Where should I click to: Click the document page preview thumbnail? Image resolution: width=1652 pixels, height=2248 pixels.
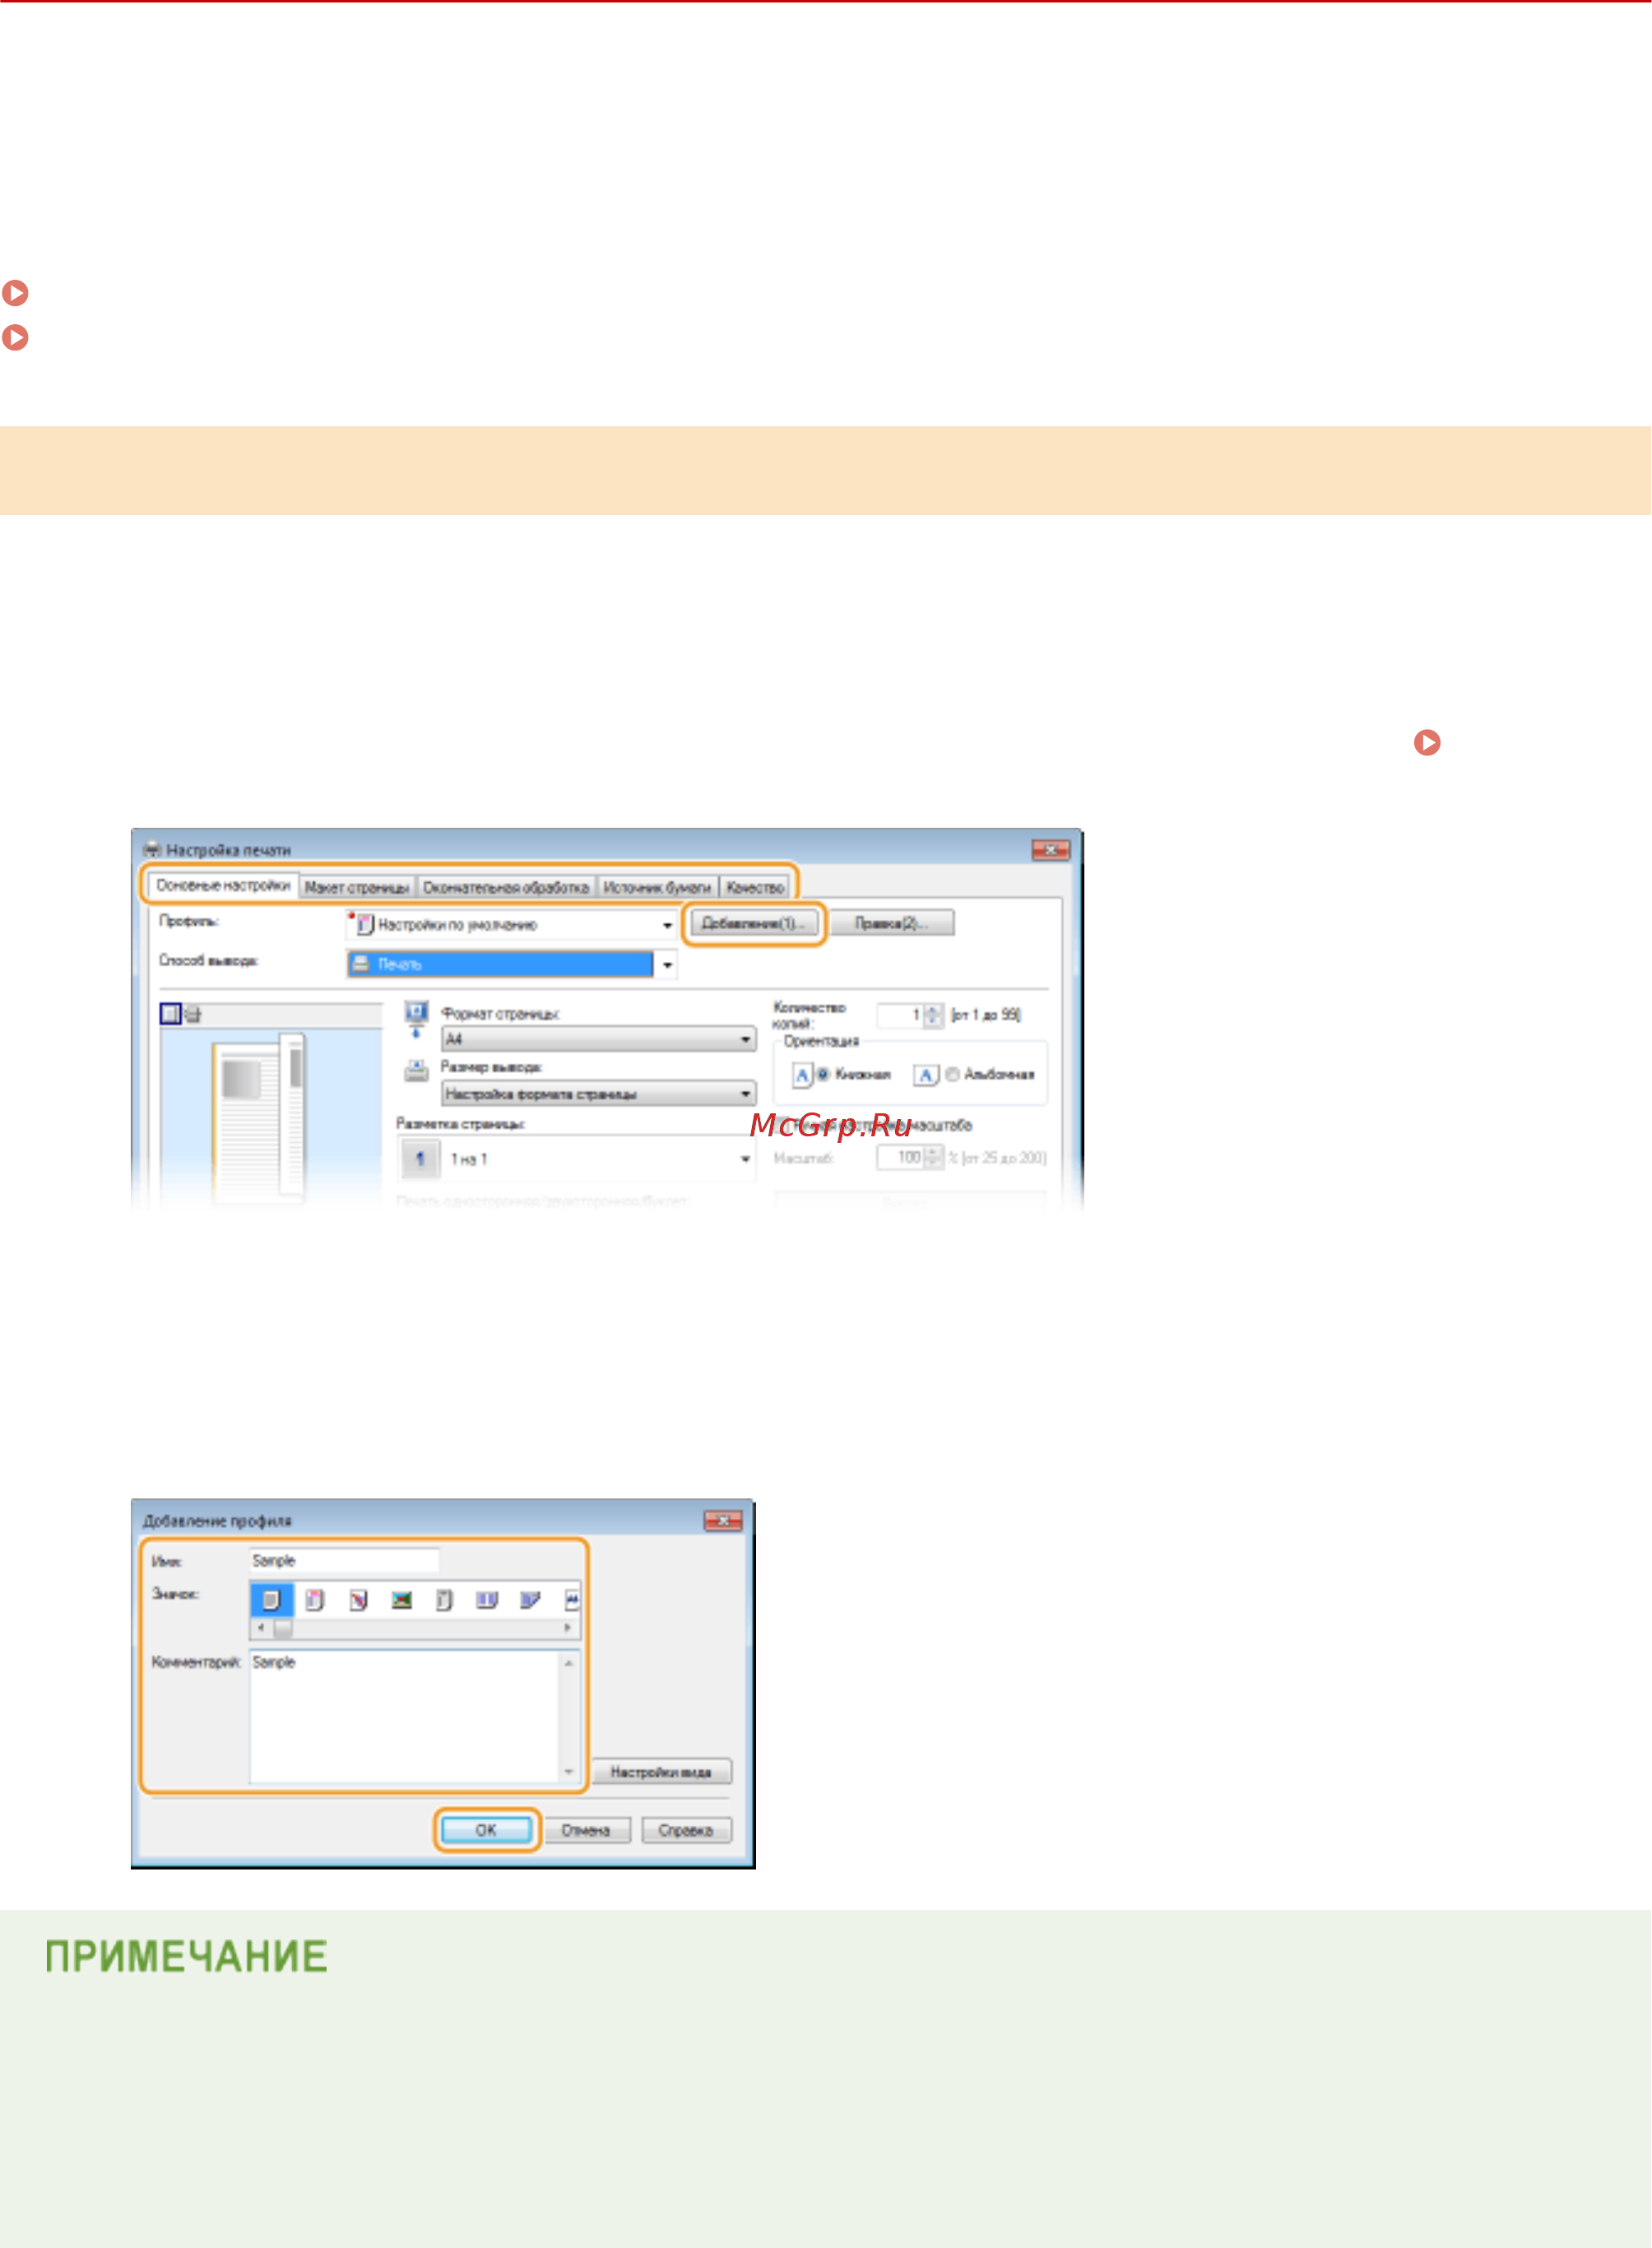click(258, 1118)
